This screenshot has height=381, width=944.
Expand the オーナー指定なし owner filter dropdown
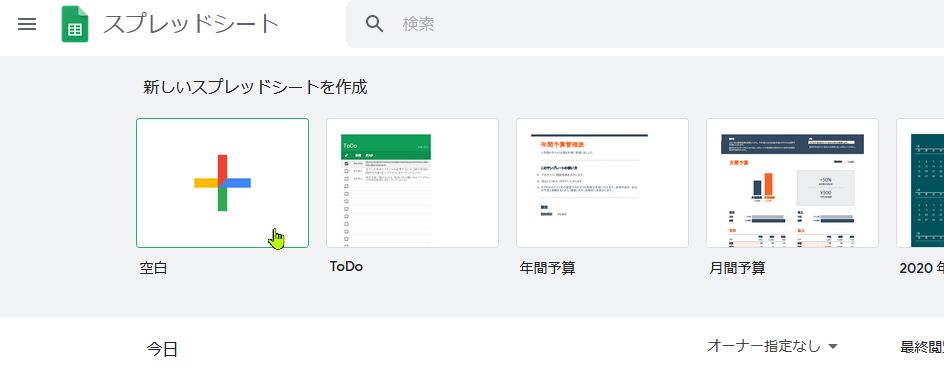click(772, 346)
